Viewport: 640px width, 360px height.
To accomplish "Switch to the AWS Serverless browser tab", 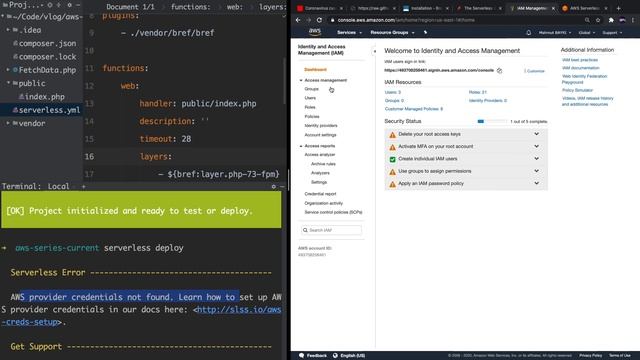I will tap(585, 8).
